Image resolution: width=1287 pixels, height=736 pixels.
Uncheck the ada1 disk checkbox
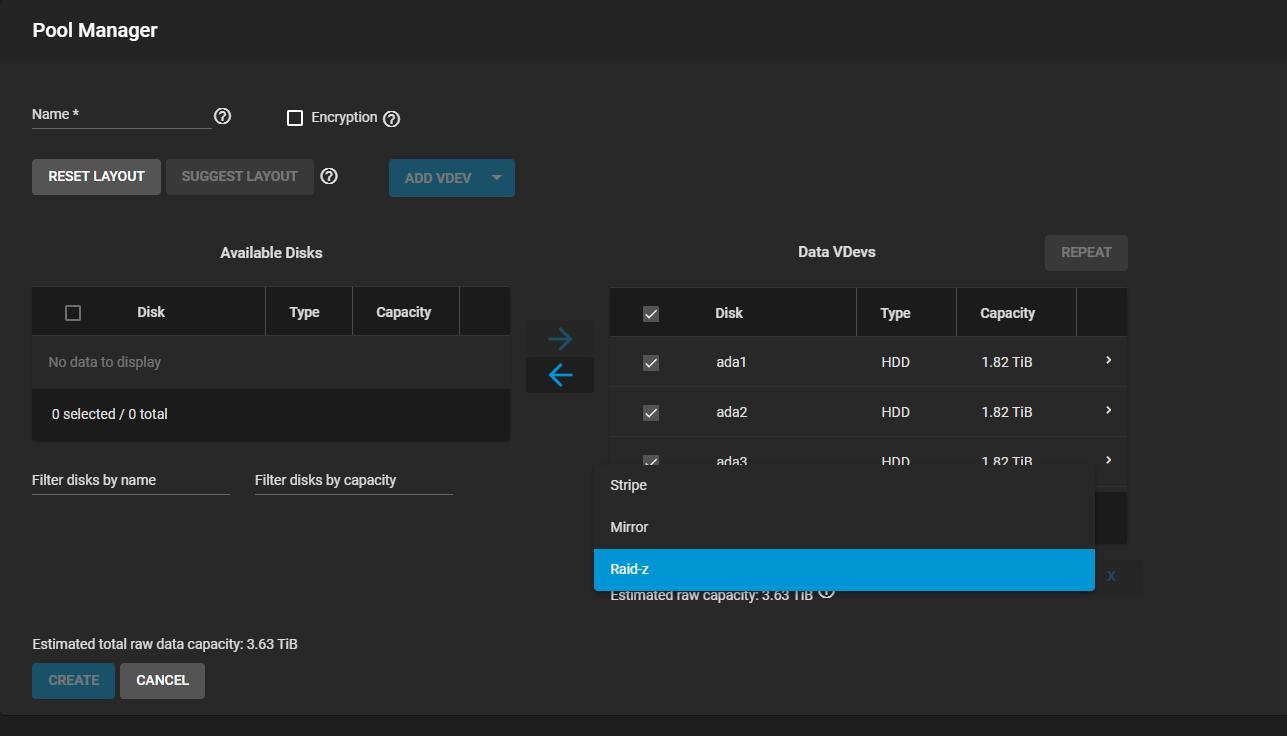pyautogui.click(x=651, y=363)
